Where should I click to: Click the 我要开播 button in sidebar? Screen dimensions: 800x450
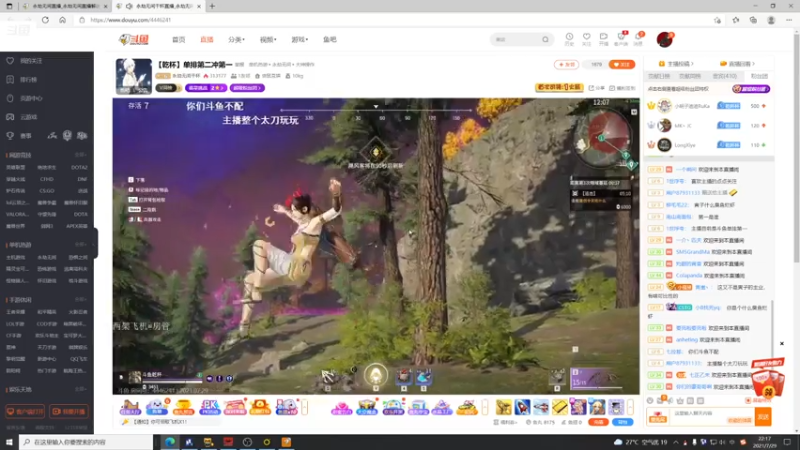click(69, 411)
